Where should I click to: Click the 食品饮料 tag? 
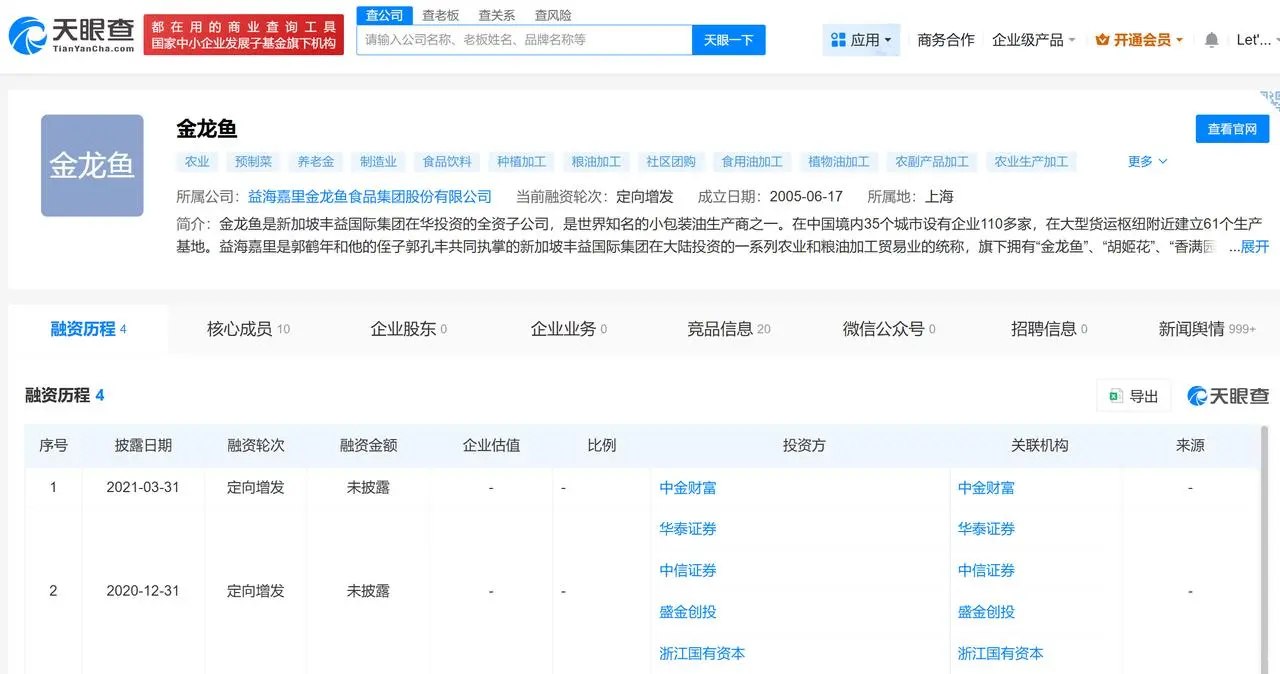[x=447, y=161]
